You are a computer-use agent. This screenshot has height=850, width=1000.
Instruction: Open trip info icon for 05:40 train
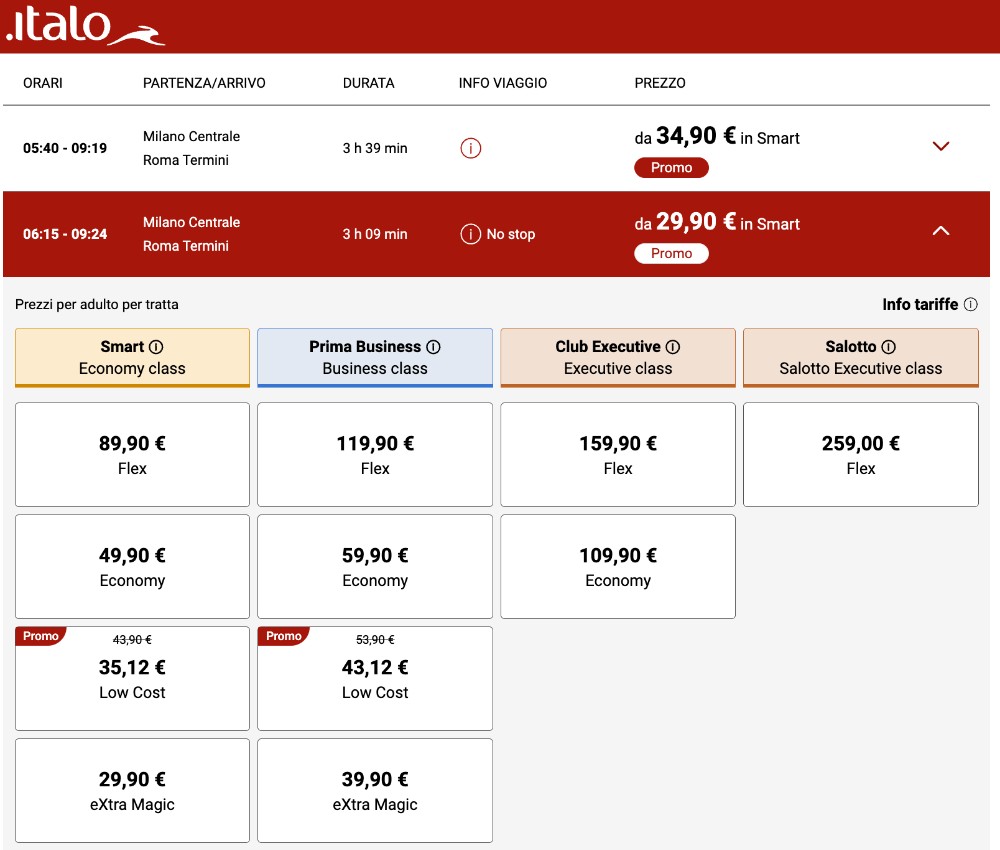[x=471, y=148]
